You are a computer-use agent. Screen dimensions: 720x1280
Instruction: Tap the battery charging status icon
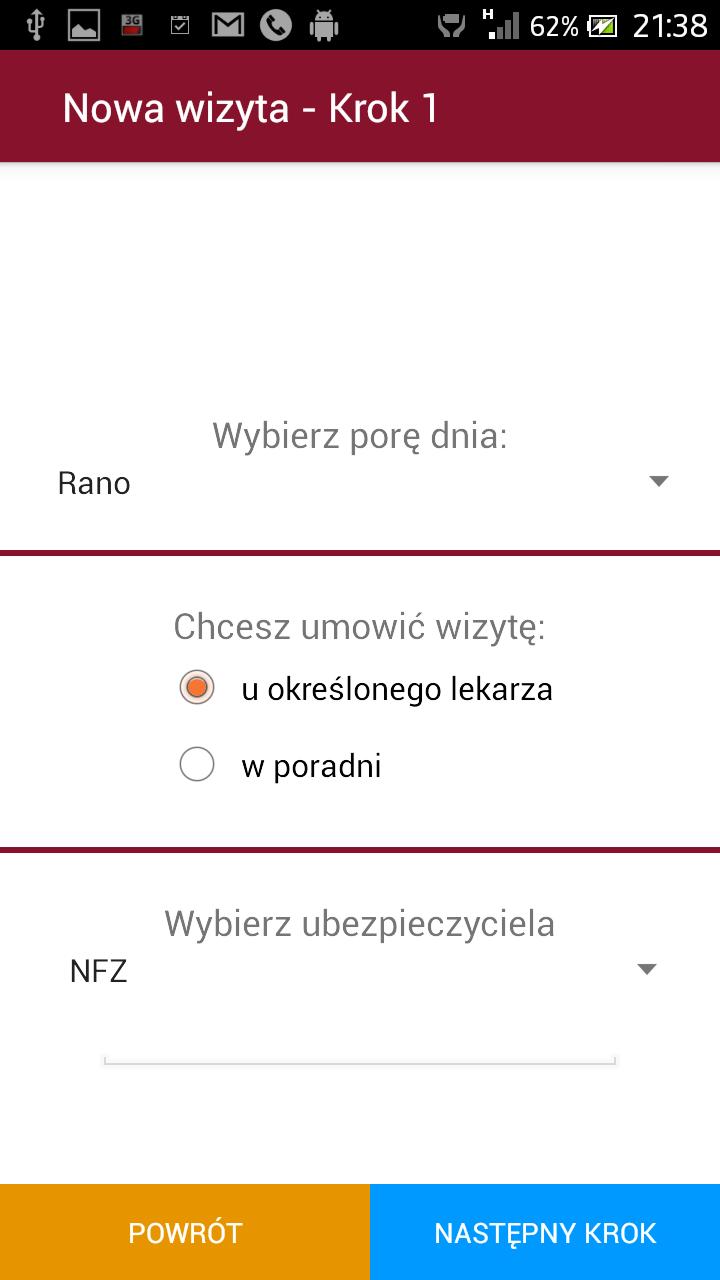coord(602,26)
